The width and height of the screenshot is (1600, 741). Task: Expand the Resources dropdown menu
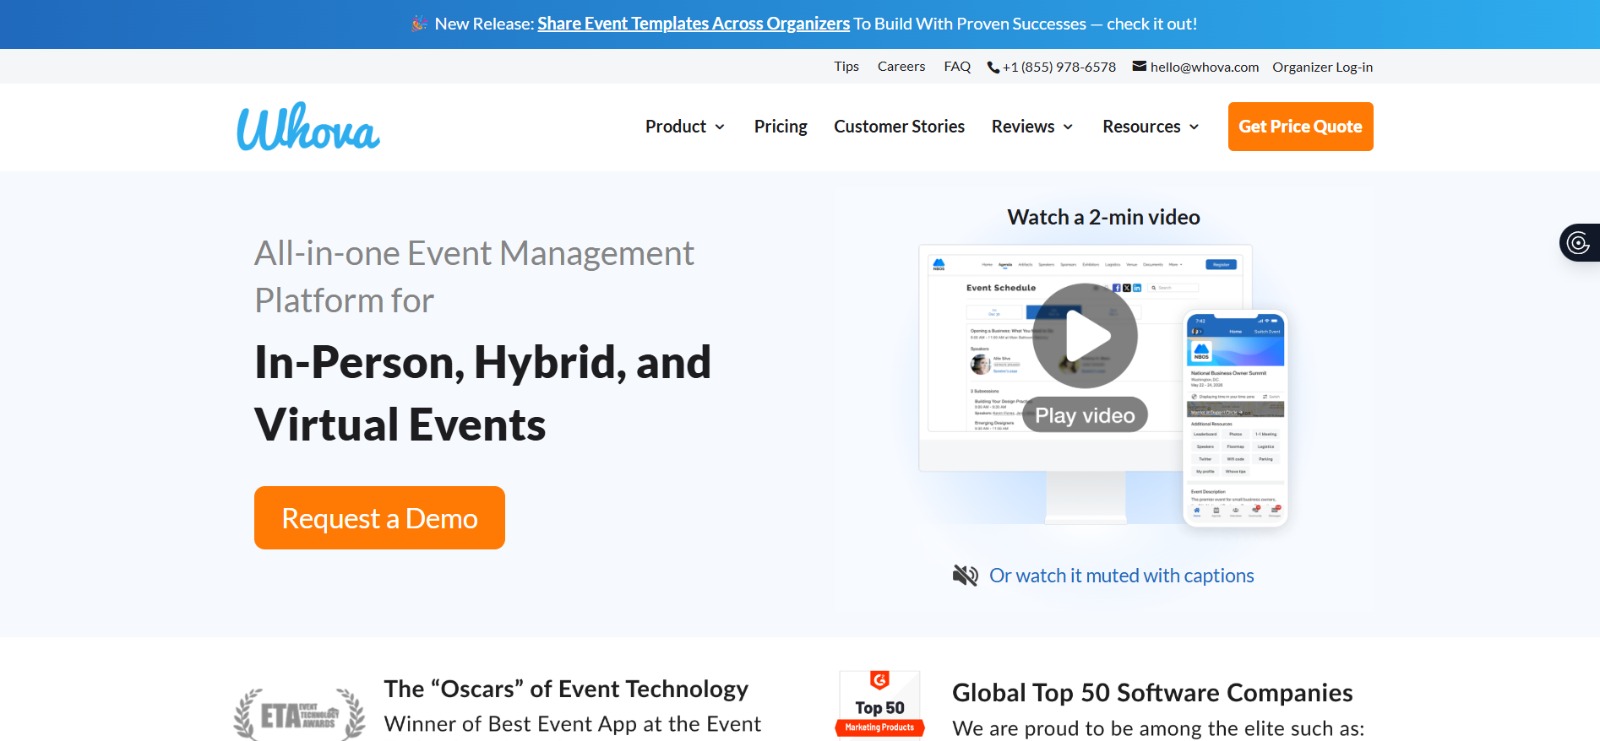1150,127
